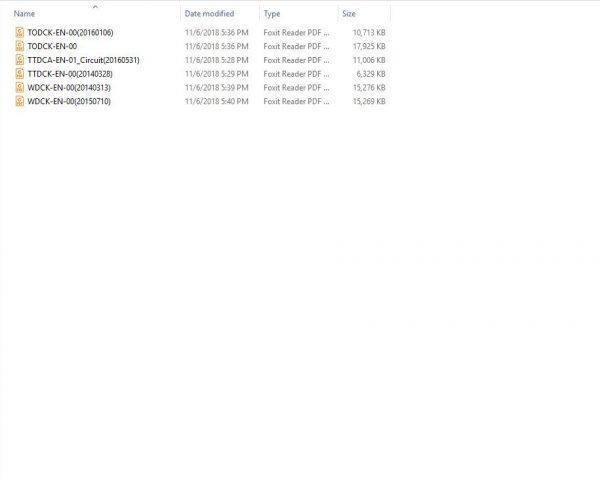Click sort direction arrow above Name column
Viewport: 600px width, 481px height.
[x=95, y=7]
